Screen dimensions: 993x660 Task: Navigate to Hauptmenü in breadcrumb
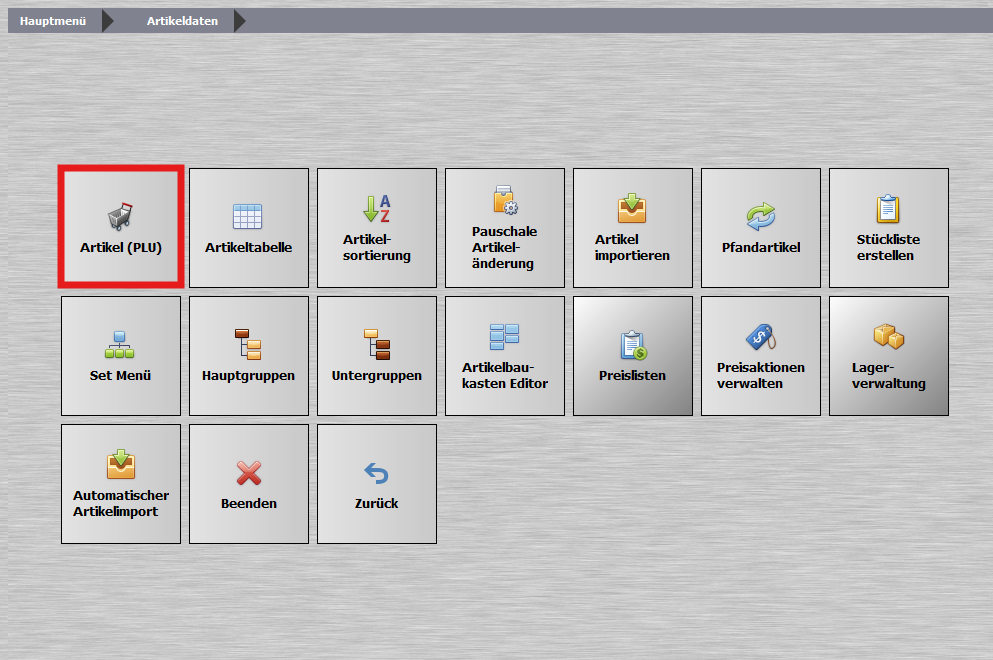click(52, 21)
